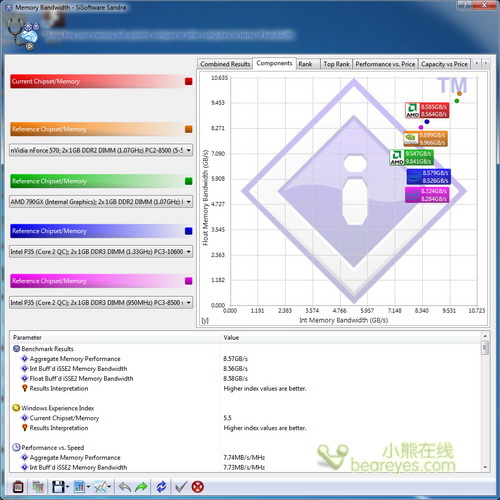The width and height of the screenshot is (500, 500).
Task: Click the Performance vs. Speed clock icon
Action: pos(16,447)
